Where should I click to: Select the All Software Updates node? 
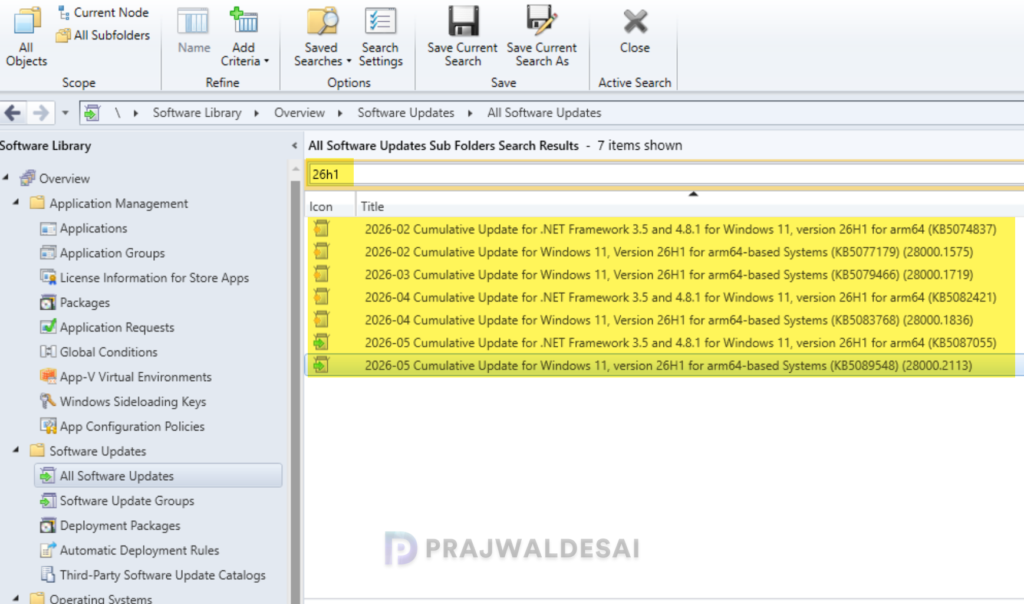[158, 476]
